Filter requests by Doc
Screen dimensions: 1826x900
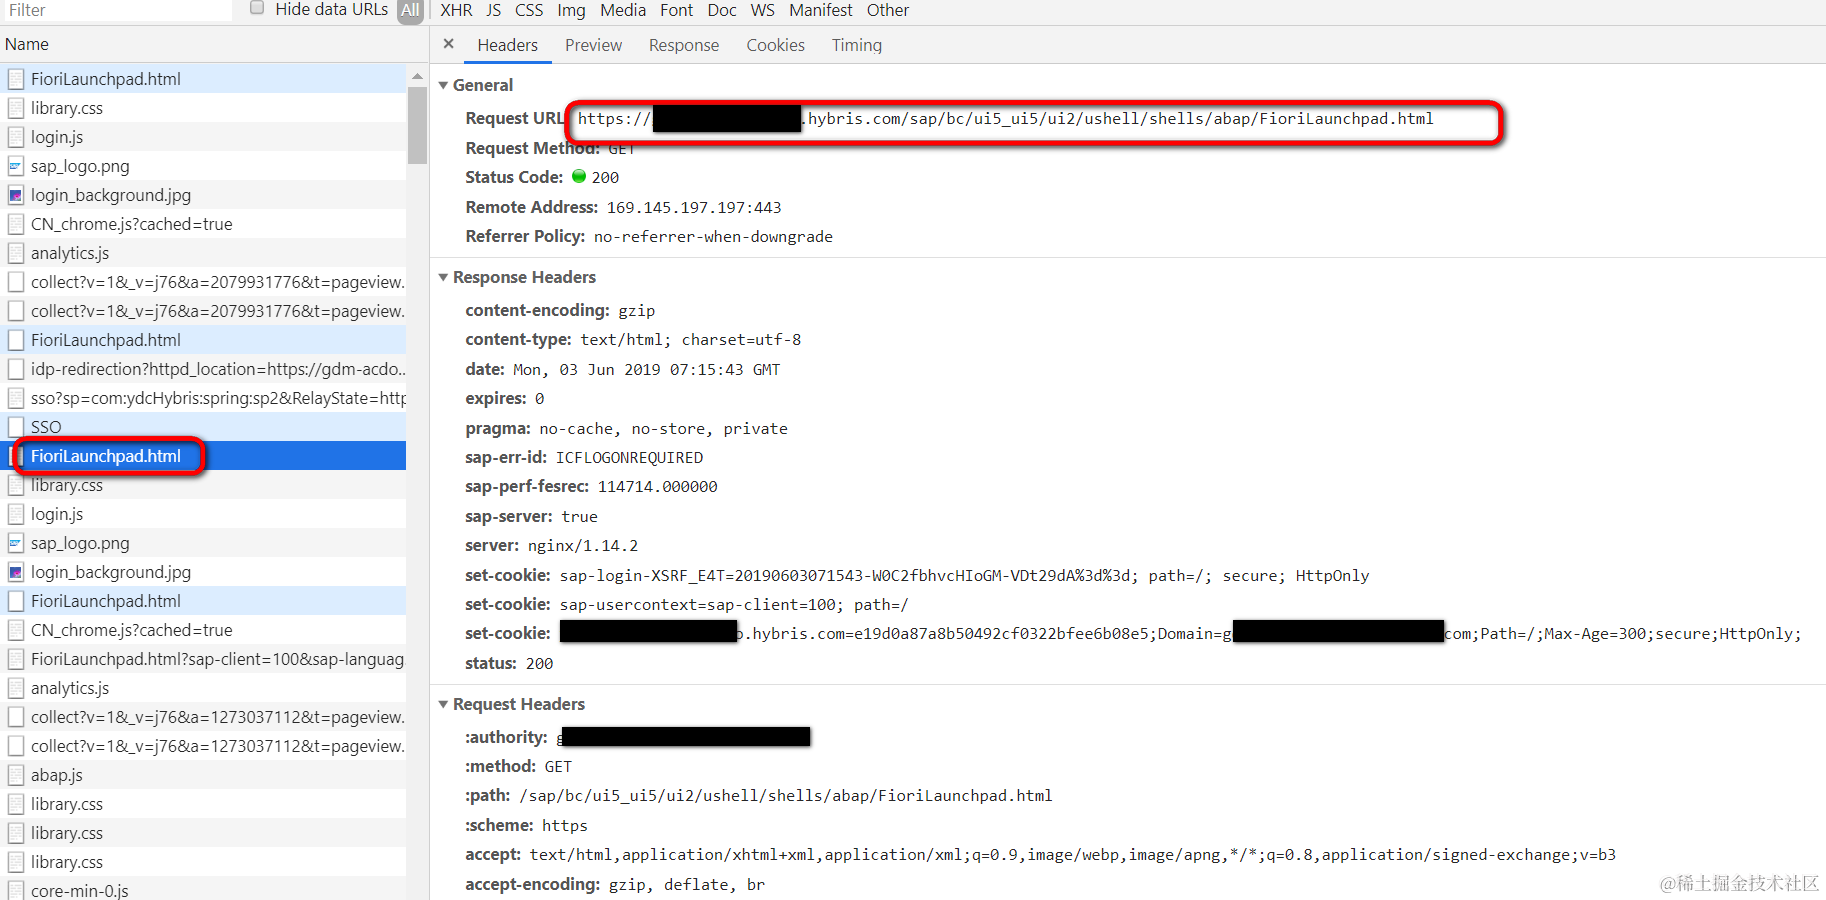coord(721,10)
